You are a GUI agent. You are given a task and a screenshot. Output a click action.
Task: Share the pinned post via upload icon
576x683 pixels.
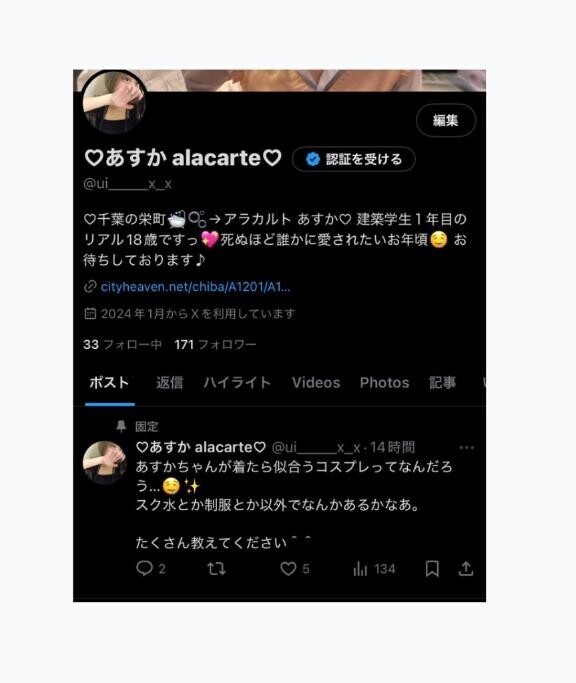[x=466, y=568]
